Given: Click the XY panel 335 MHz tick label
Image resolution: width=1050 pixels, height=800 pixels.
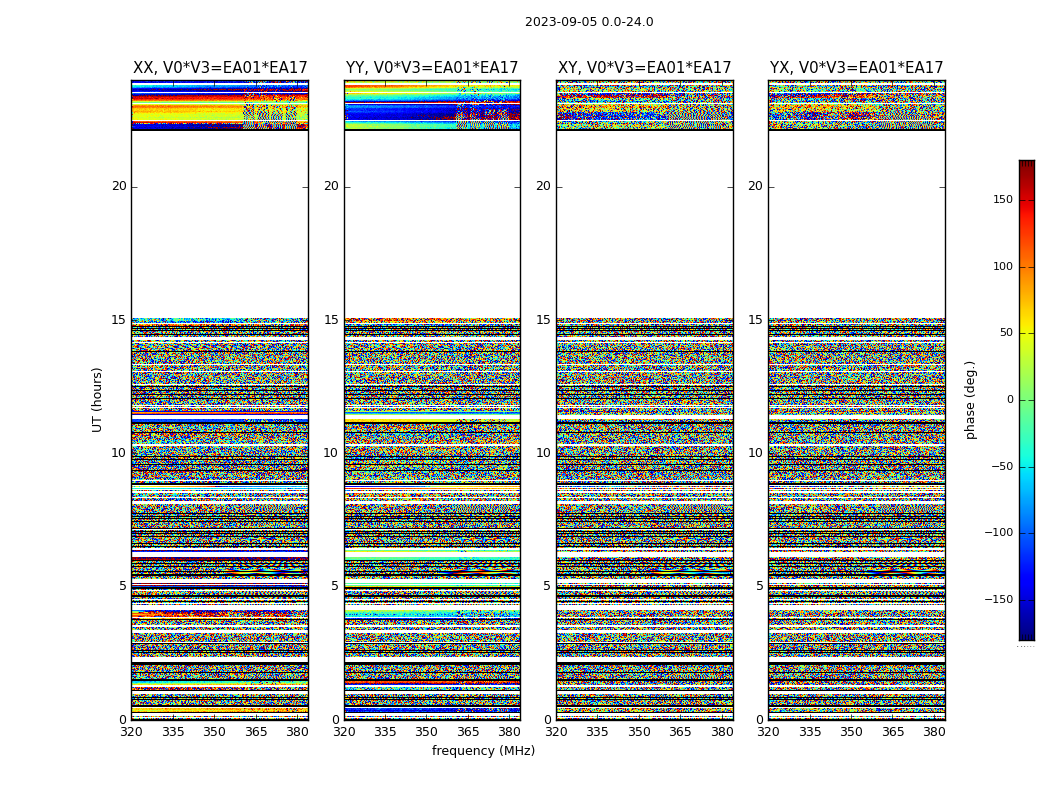Looking at the screenshot, I should pyautogui.click(x=597, y=732).
